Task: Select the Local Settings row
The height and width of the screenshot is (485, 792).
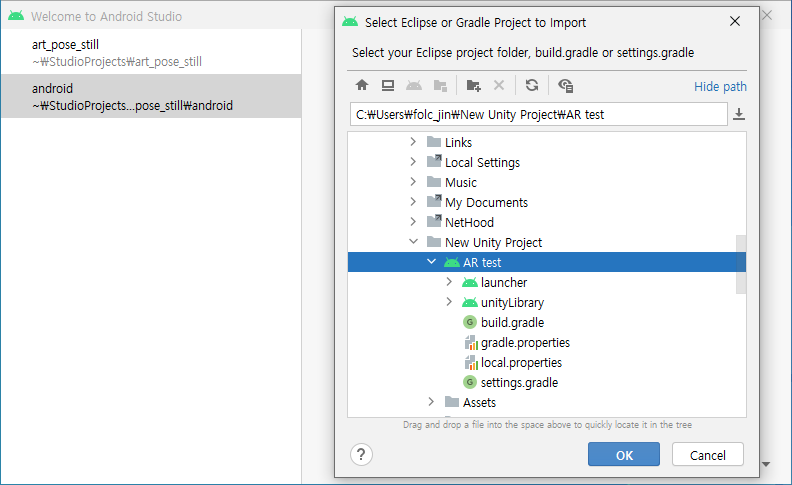Action: click(x=547, y=162)
